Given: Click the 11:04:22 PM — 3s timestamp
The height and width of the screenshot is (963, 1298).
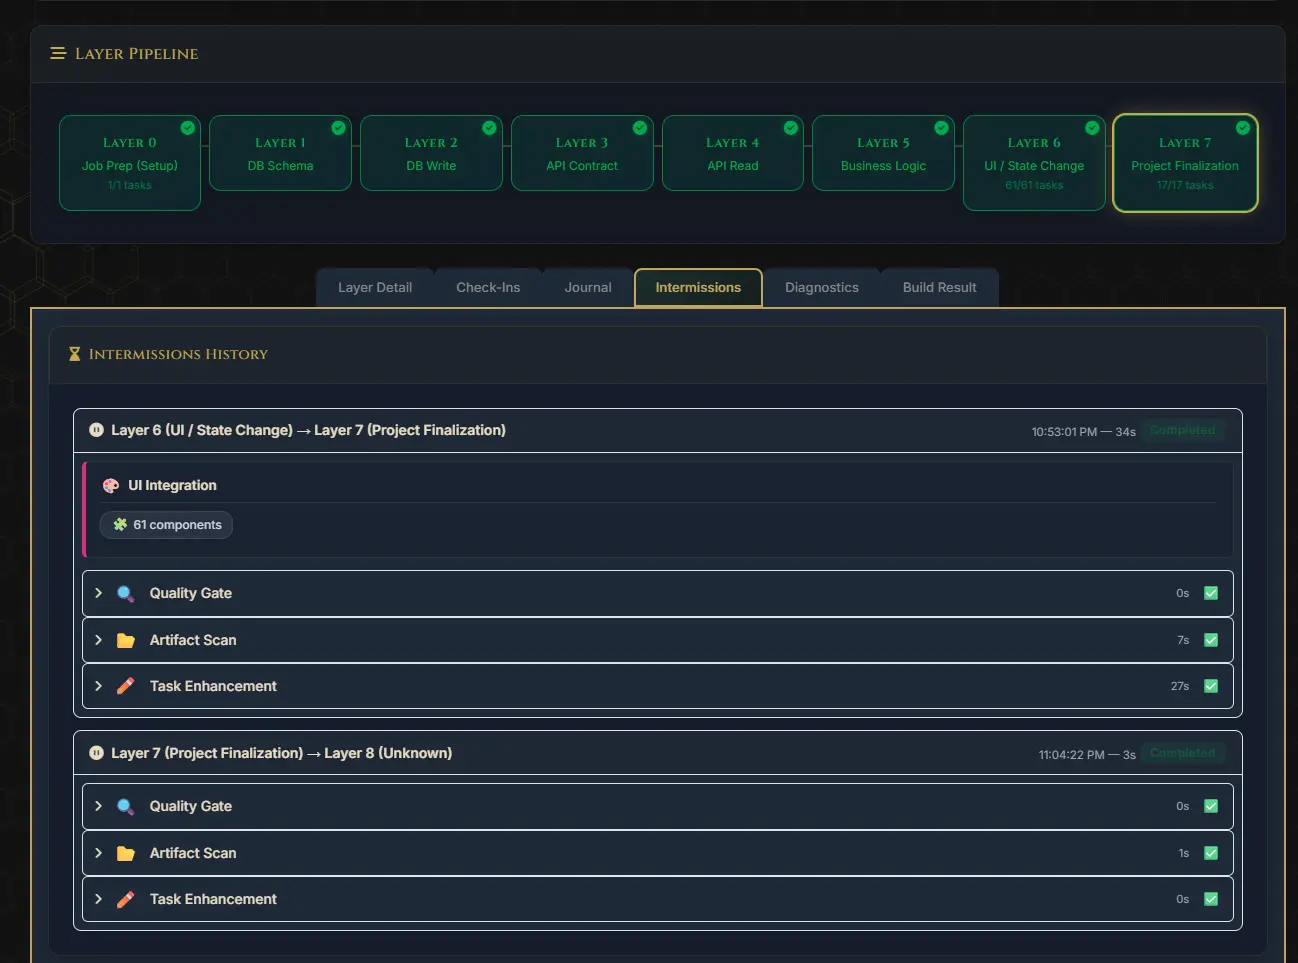Looking at the screenshot, I should pyautogui.click(x=1087, y=755).
